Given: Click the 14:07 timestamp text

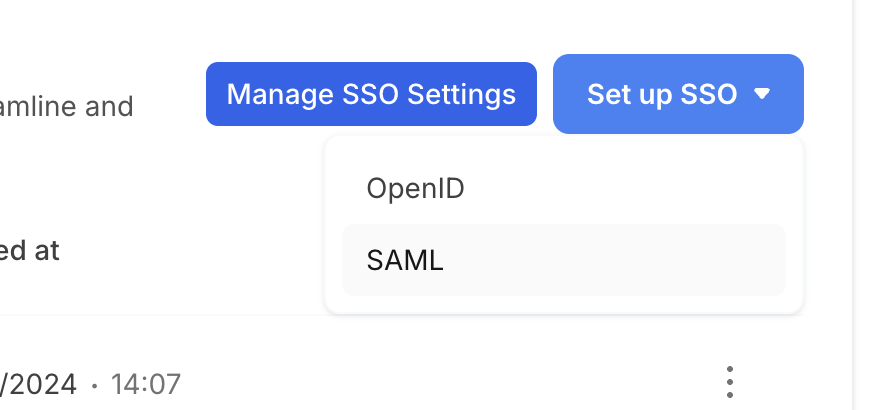Looking at the screenshot, I should click(x=145, y=383).
